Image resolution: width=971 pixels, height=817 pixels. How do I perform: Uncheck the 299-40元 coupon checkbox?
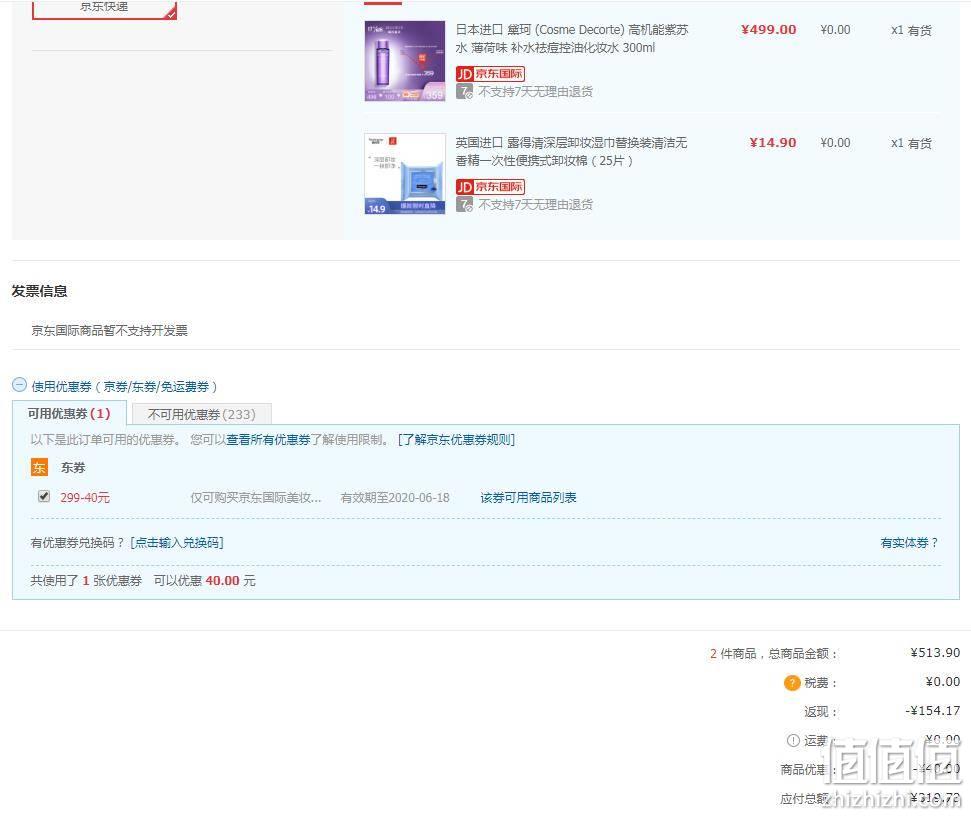pos(44,496)
